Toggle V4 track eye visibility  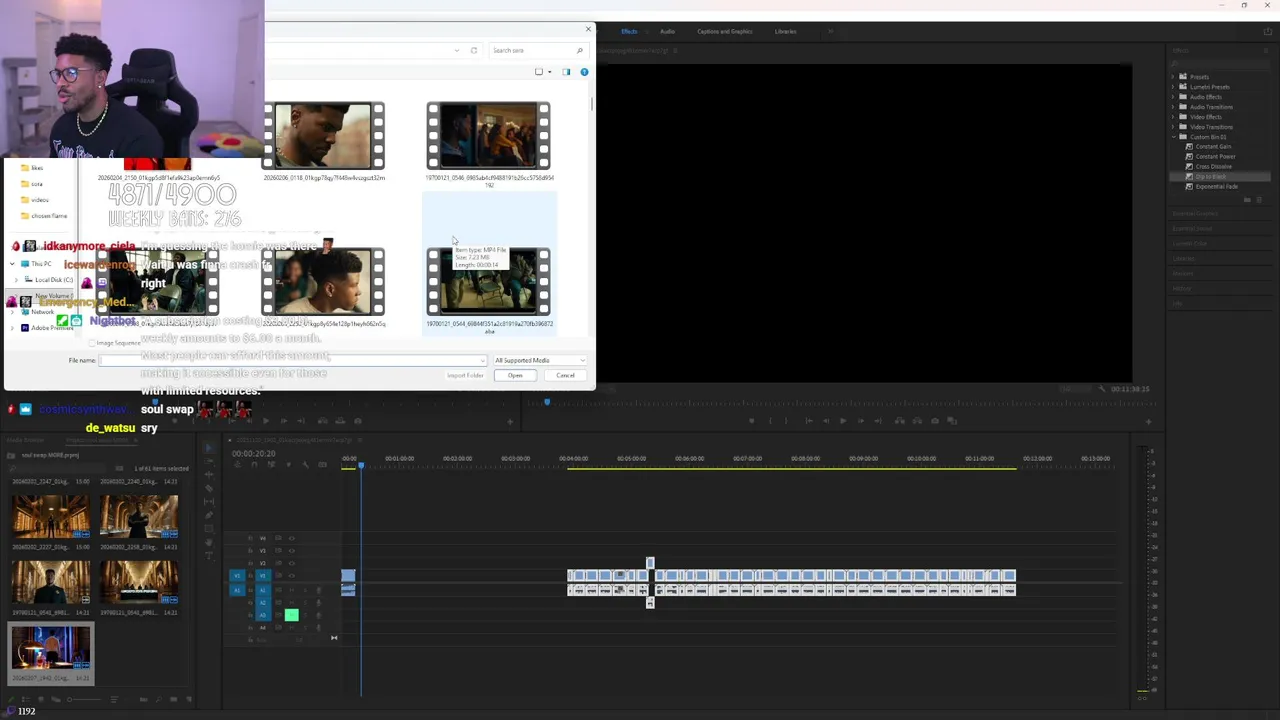click(x=291, y=538)
